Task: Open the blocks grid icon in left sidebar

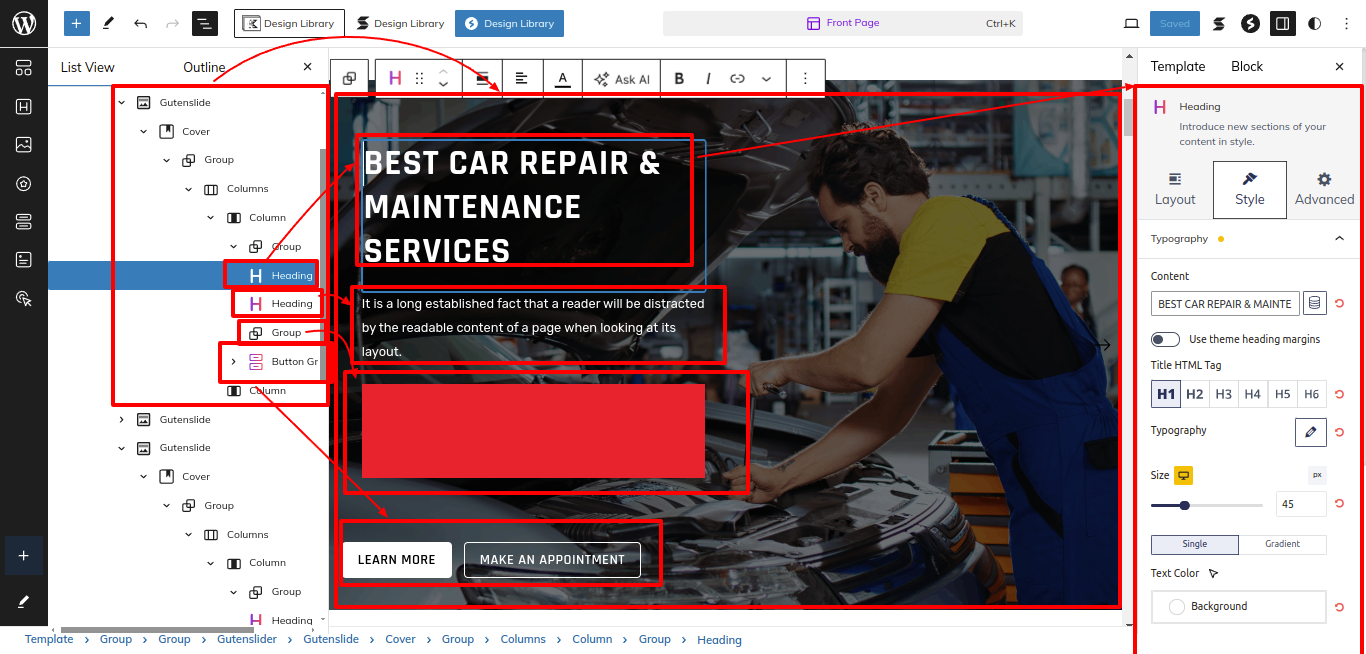Action: pyautogui.click(x=24, y=68)
